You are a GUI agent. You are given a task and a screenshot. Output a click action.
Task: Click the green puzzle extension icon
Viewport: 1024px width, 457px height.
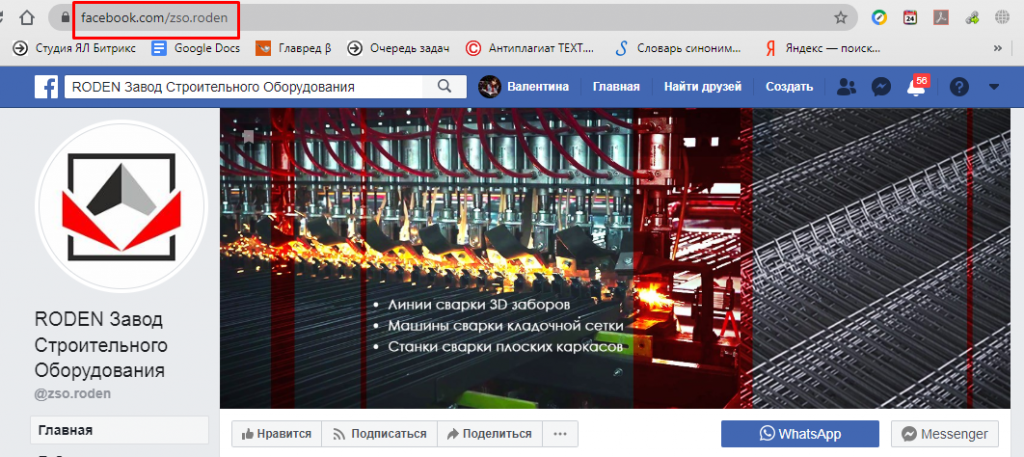tap(972, 18)
